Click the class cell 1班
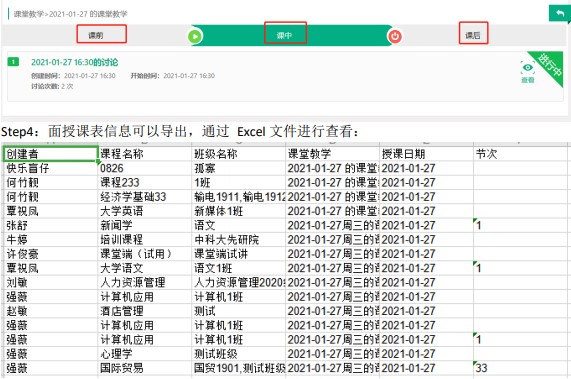 239,182
